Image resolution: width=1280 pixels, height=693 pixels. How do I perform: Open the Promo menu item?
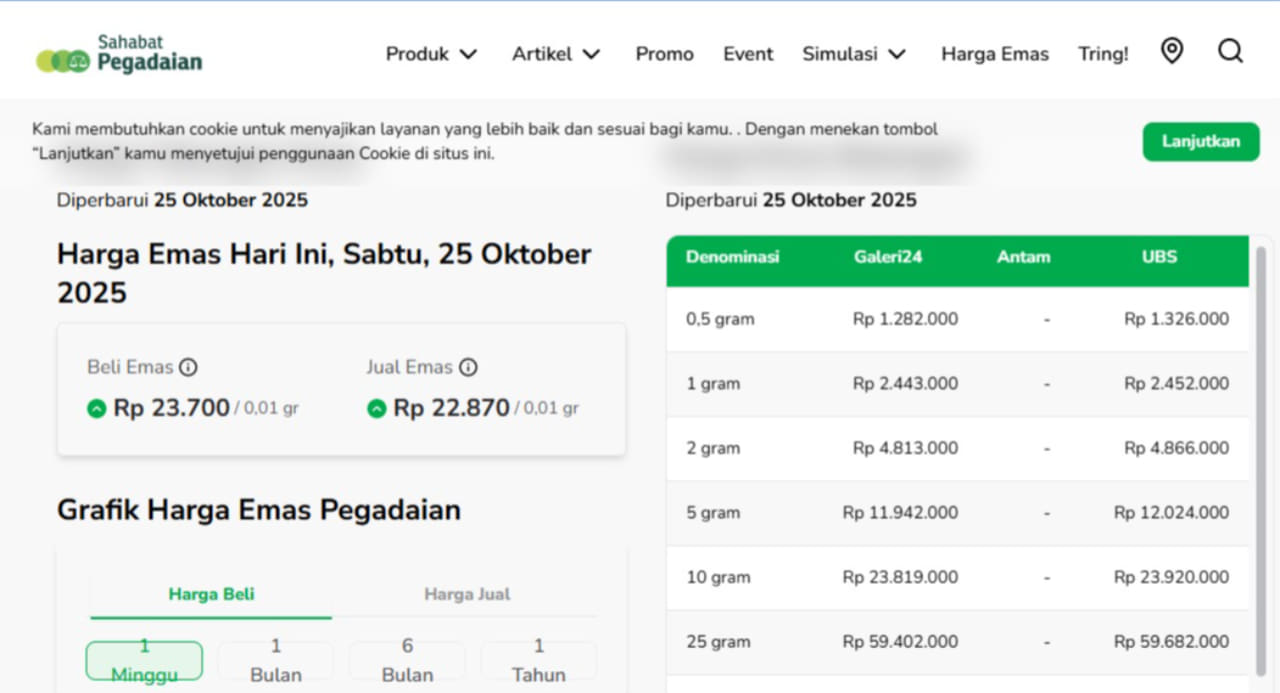pyautogui.click(x=664, y=54)
